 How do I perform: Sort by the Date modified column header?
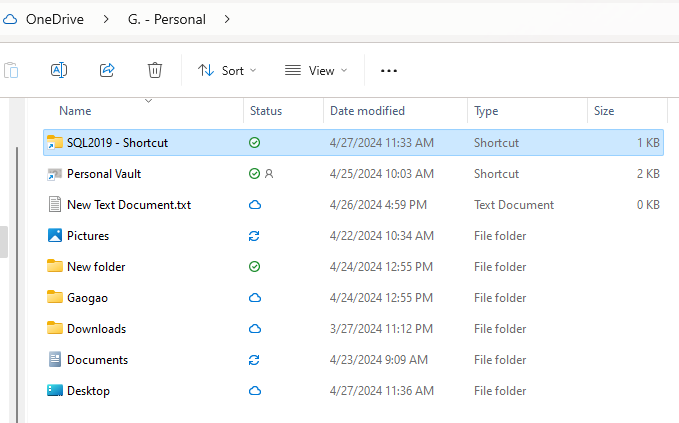click(x=367, y=111)
